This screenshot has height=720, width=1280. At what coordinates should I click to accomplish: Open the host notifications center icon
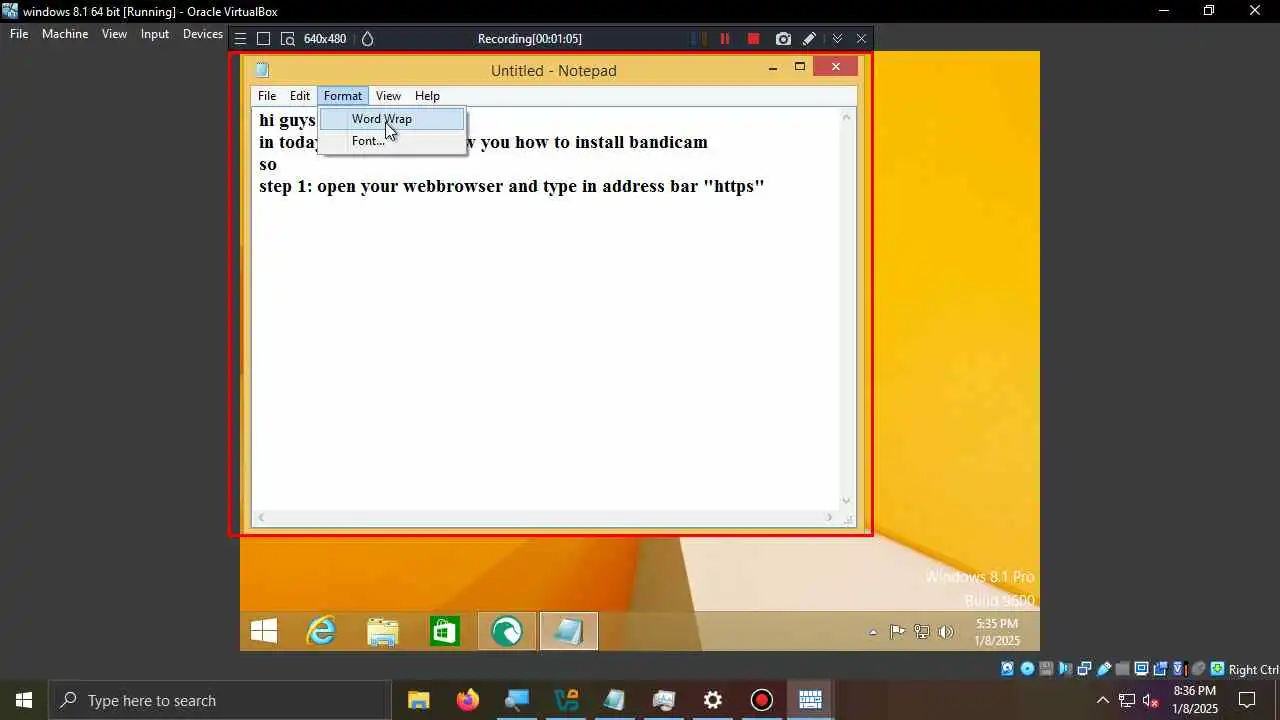click(x=1247, y=700)
